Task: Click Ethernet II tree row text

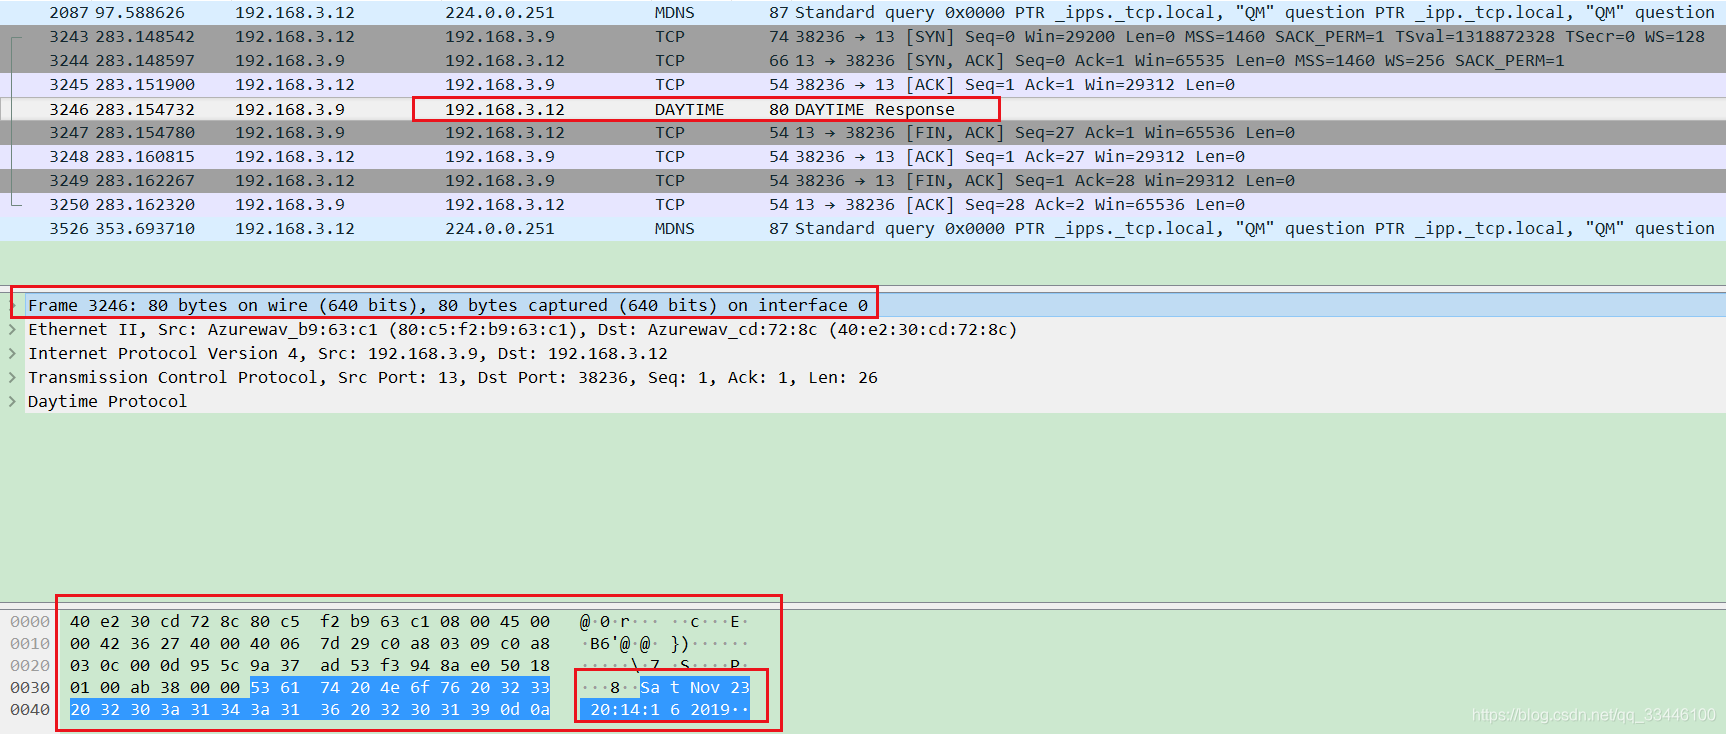Action: pyautogui.click(x=522, y=329)
